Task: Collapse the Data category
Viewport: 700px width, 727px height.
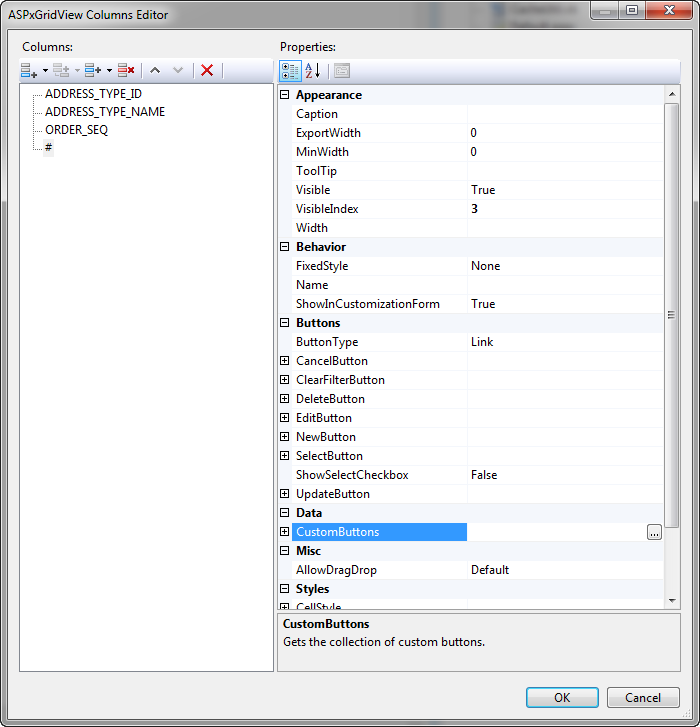Action: click(x=285, y=513)
